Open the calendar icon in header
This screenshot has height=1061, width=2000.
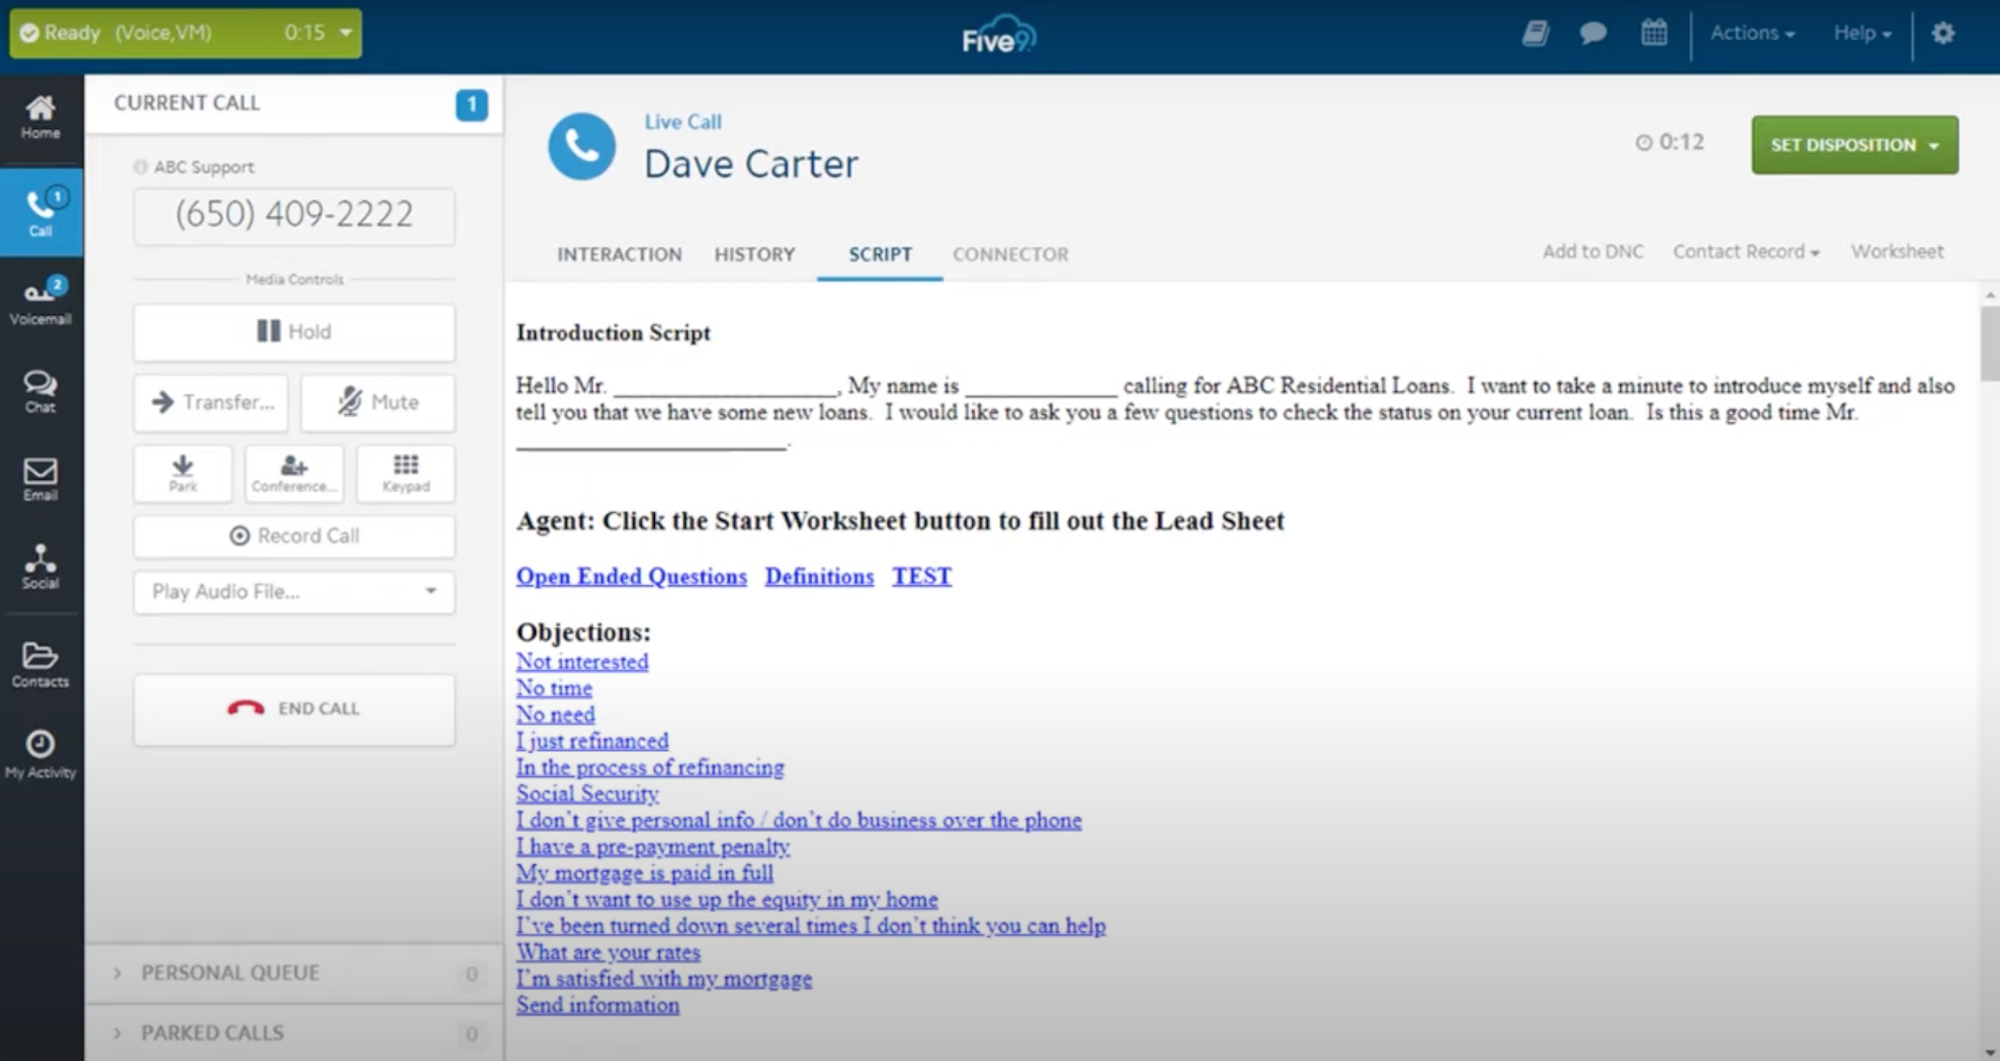point(1654,32)
